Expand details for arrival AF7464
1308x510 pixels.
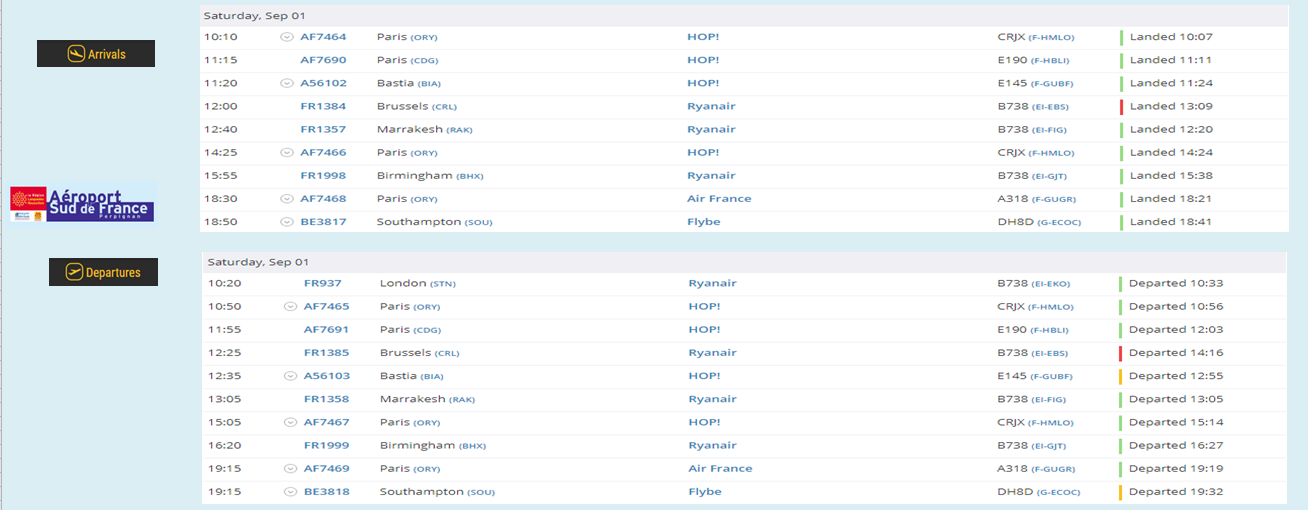[x=287, y=37]
